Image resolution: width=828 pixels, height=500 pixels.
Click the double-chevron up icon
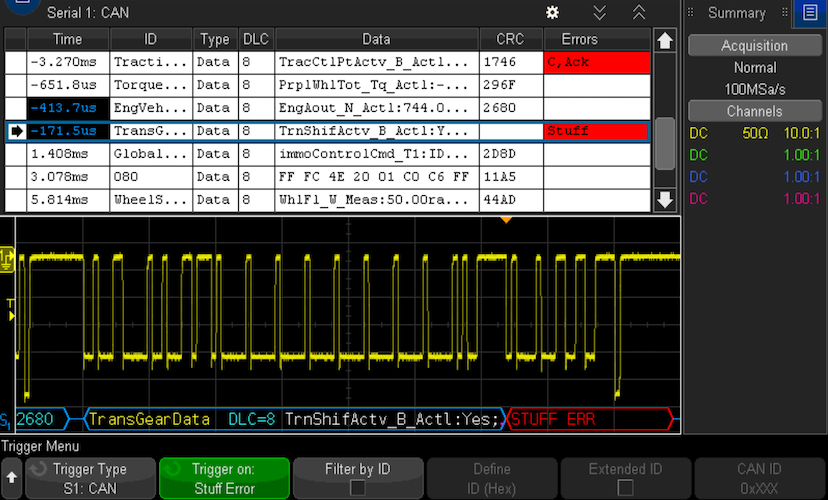(639, 13)
